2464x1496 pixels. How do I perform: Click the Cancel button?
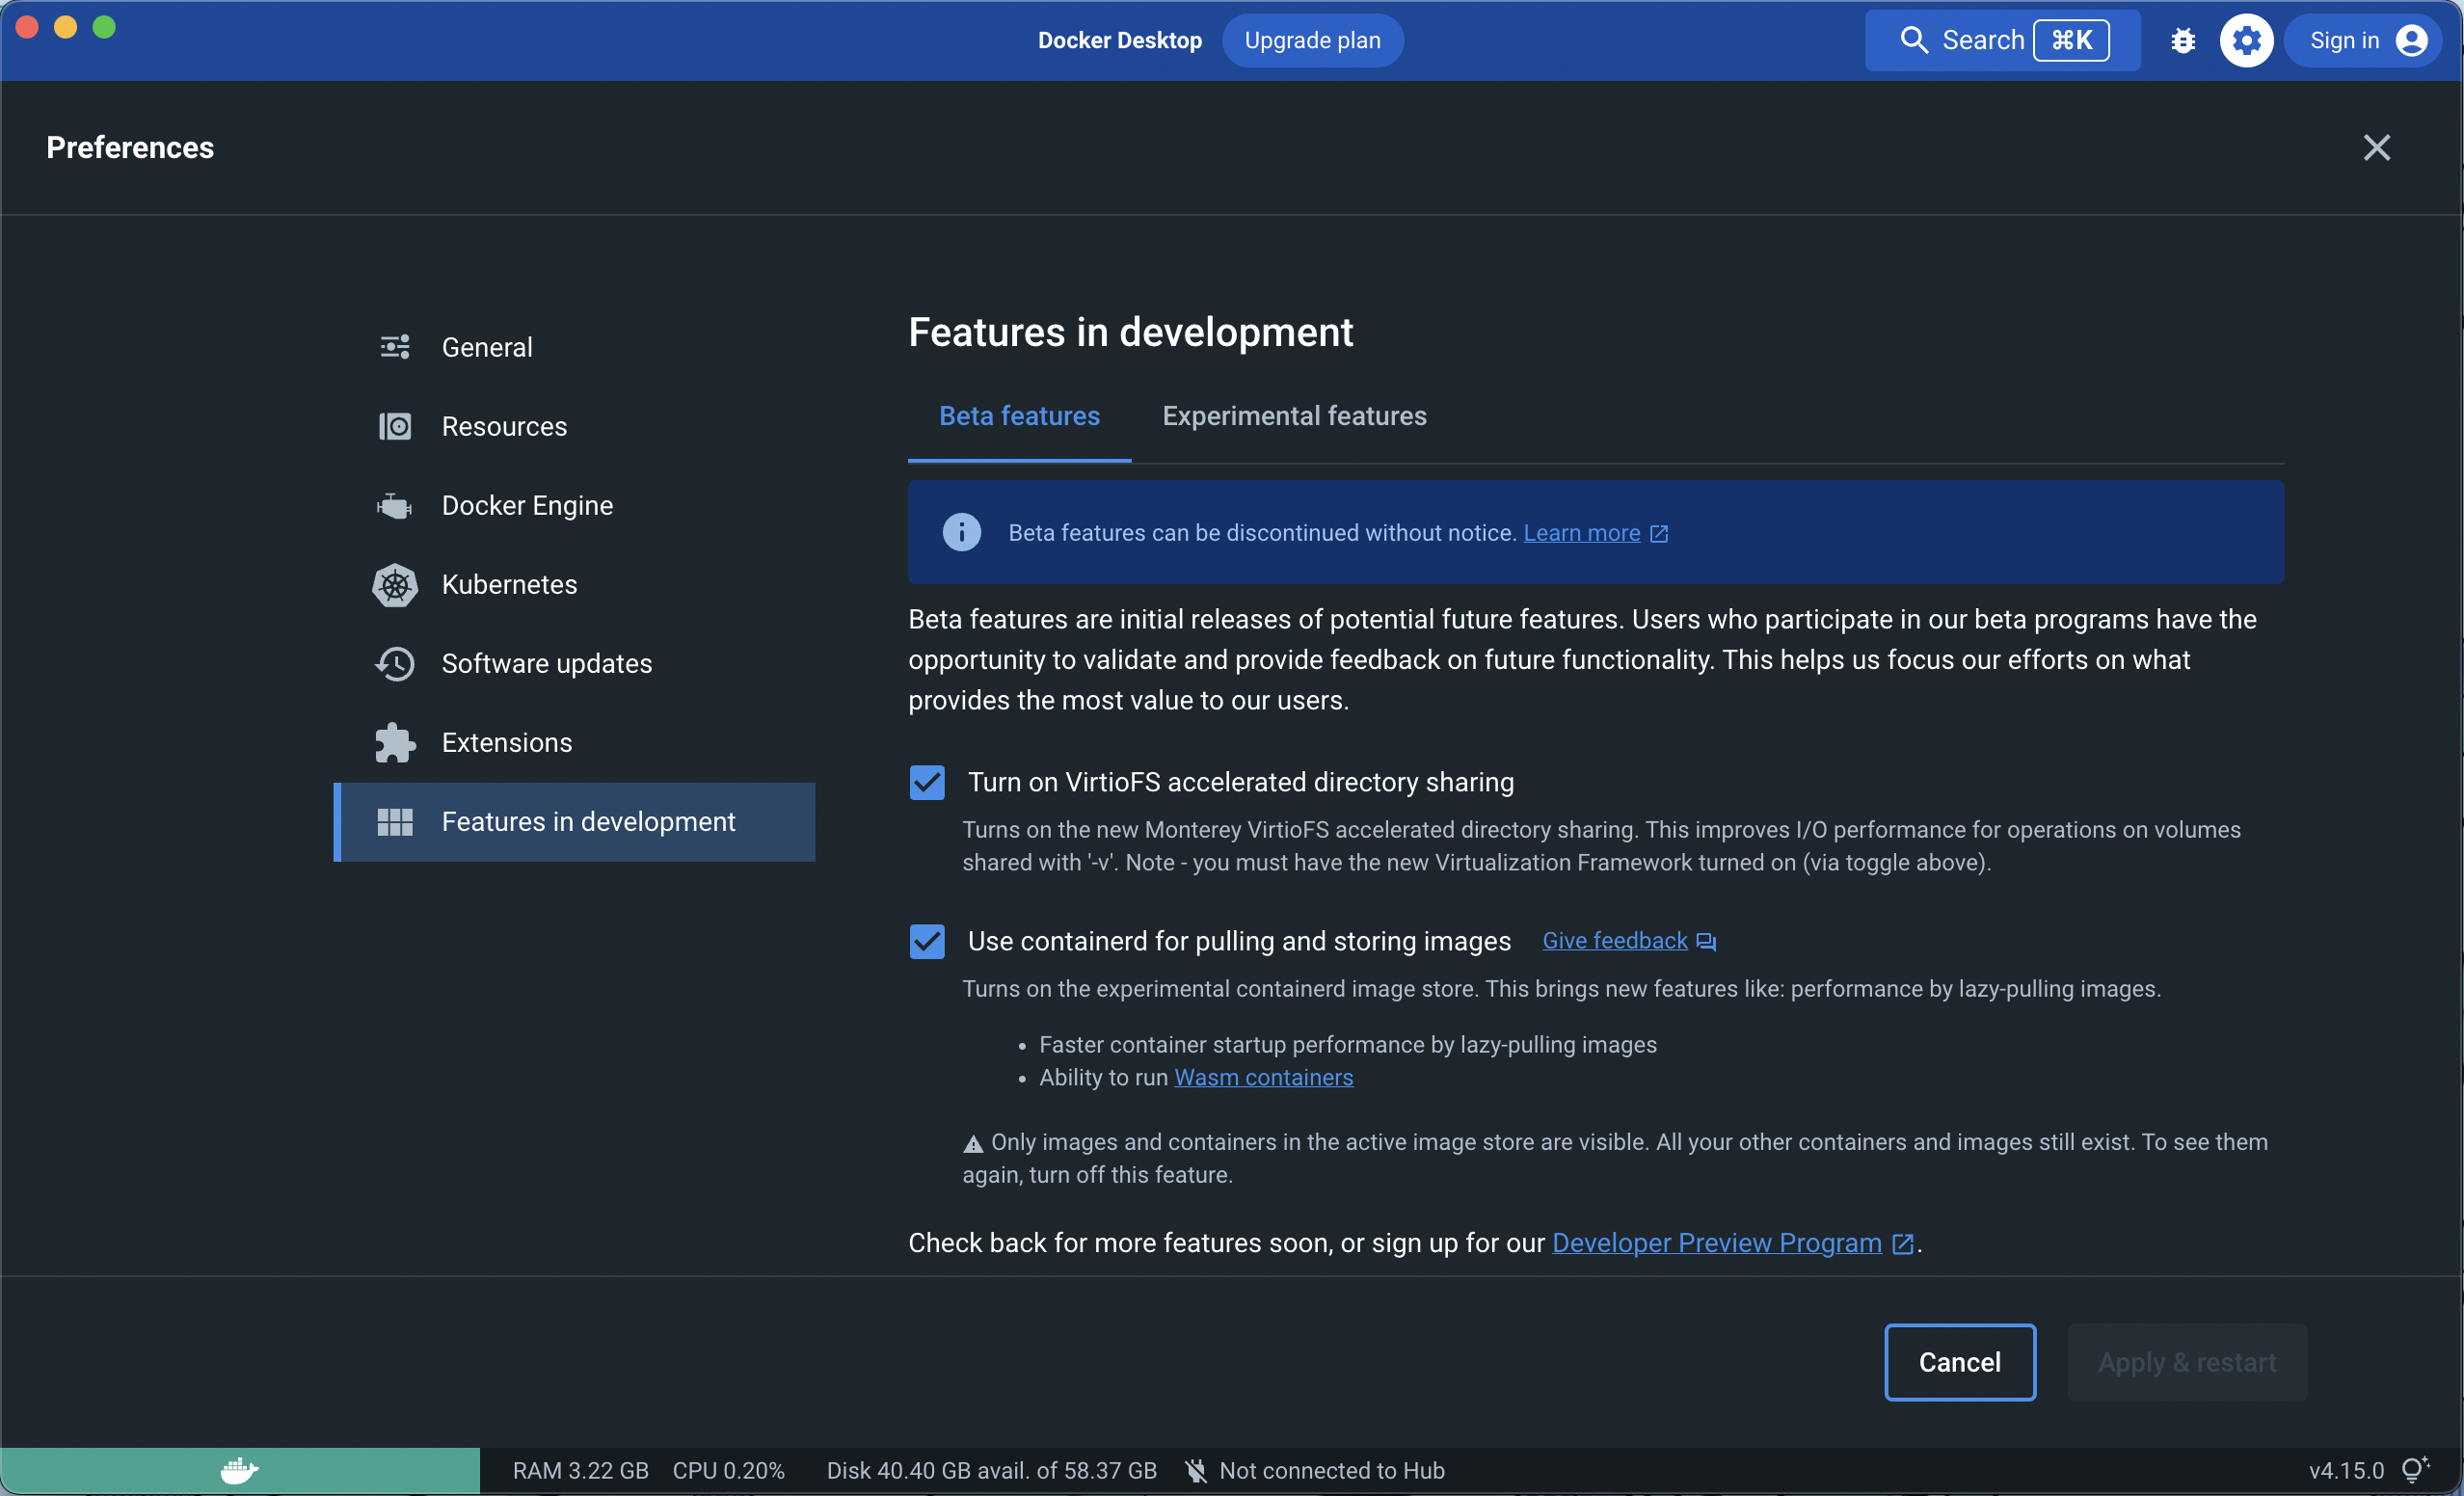1959,1362
